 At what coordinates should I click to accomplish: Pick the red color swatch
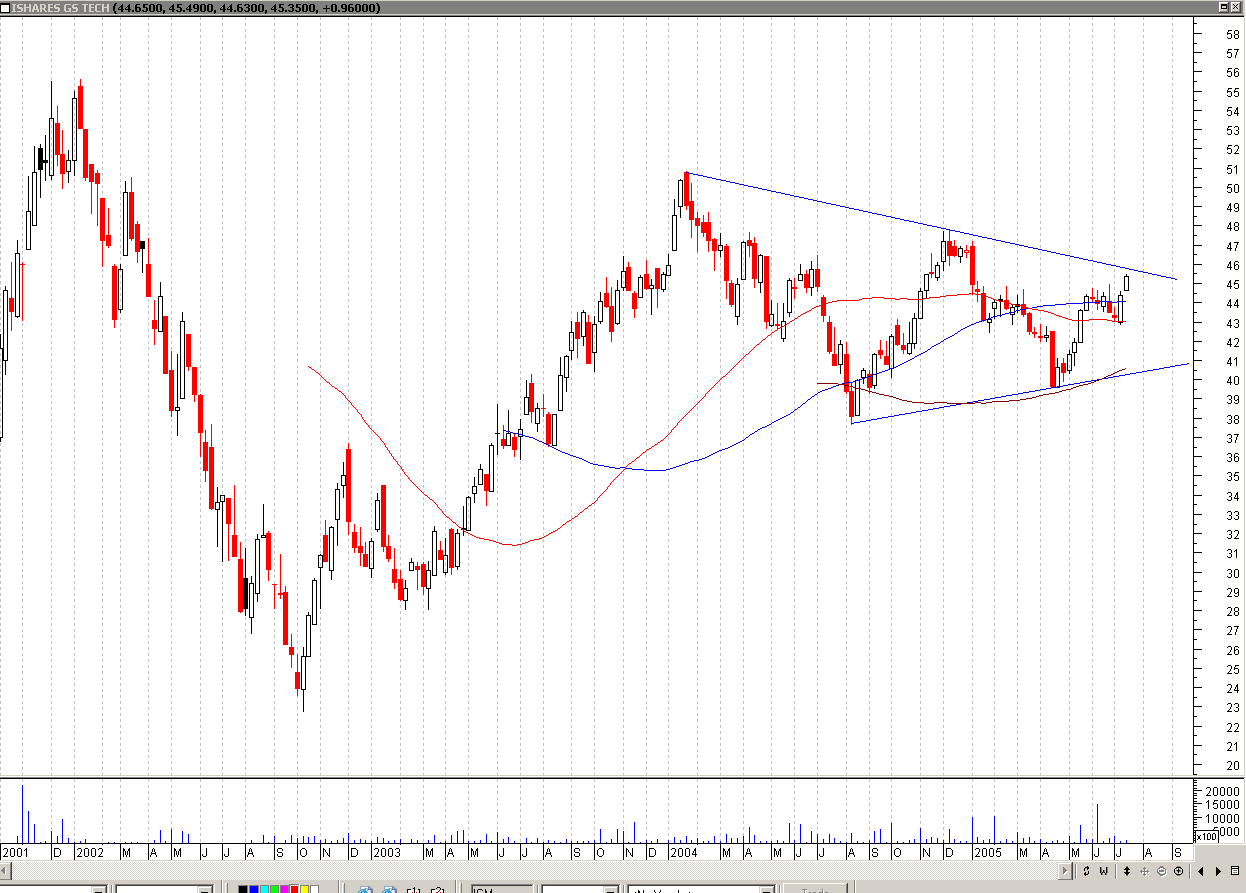click(294, 888)
